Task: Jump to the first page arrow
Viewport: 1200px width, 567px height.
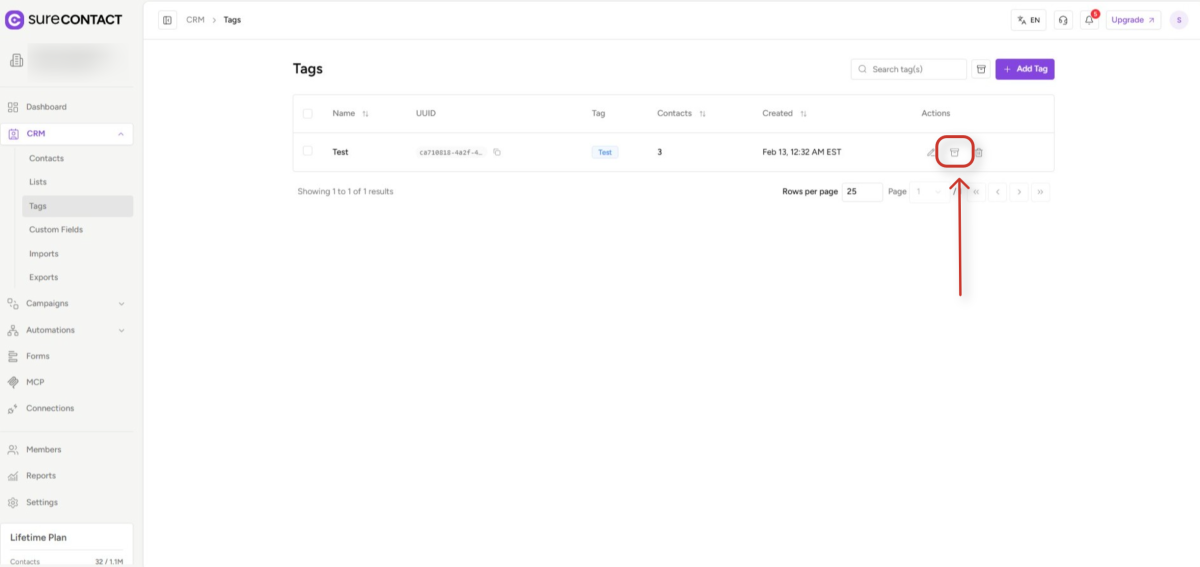Action: click(x=976, y=191)
